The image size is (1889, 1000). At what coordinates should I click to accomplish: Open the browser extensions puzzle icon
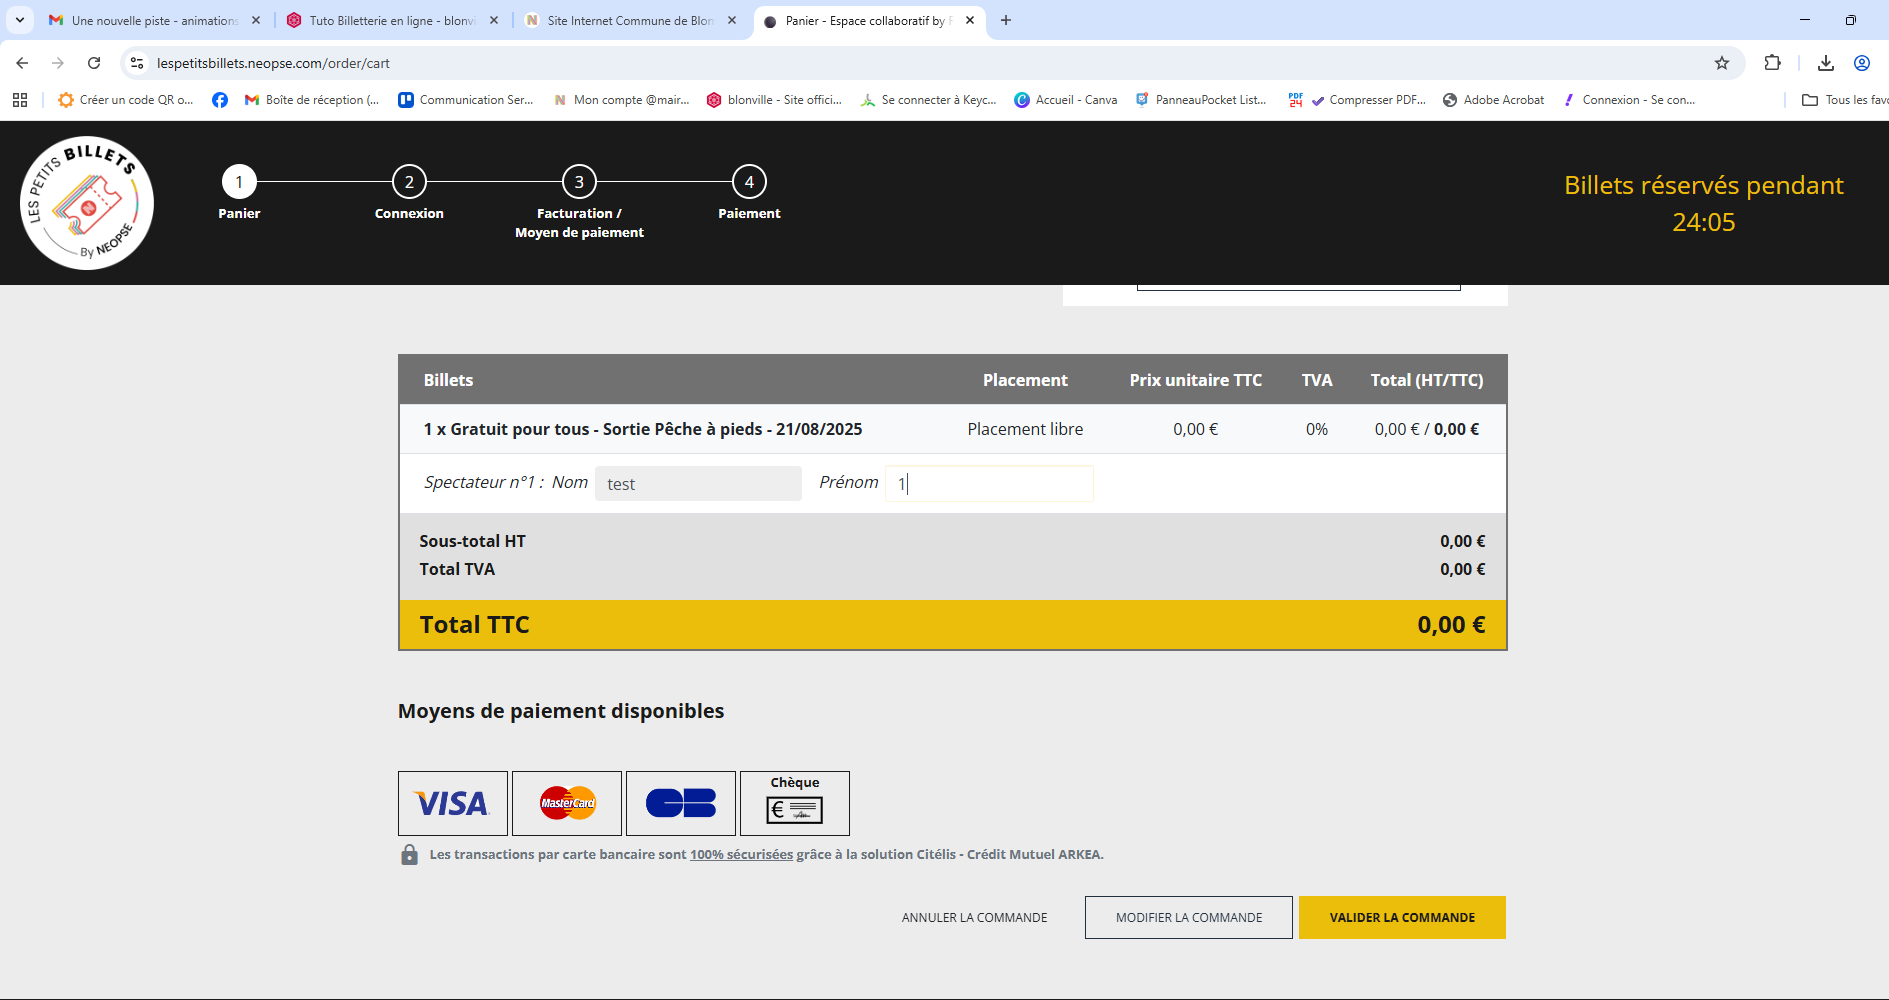coord(1773,63)
